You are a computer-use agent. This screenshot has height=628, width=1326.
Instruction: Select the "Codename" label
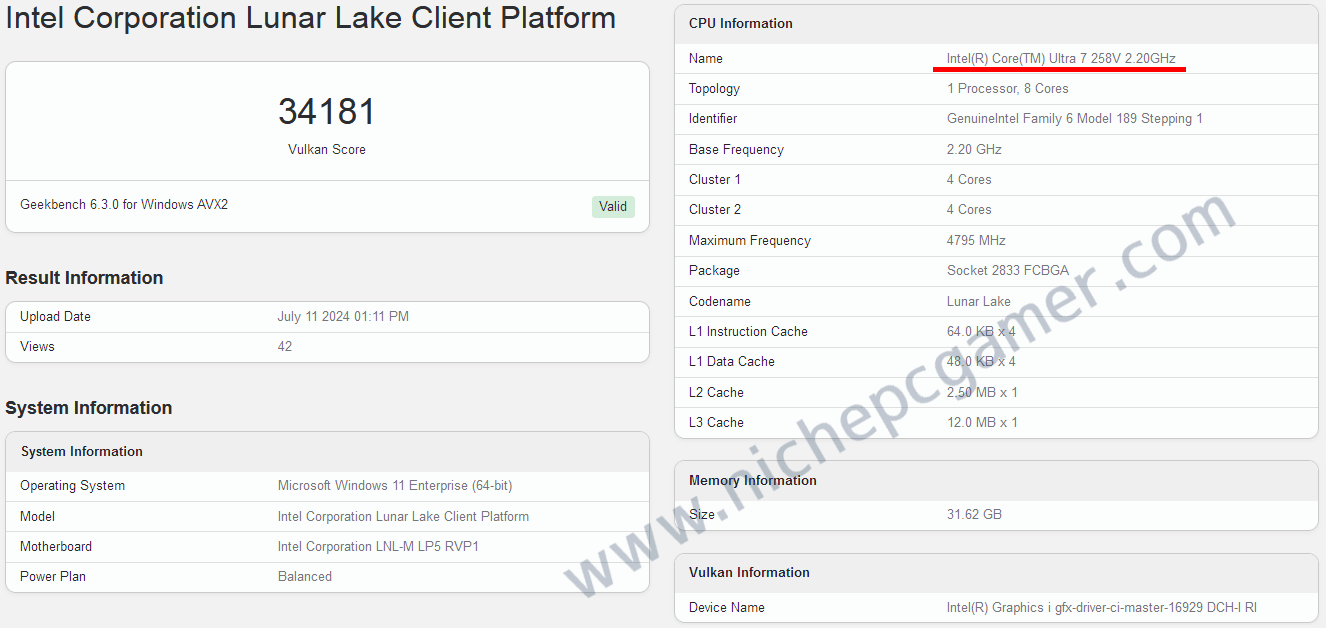click(x=720, y=302)
